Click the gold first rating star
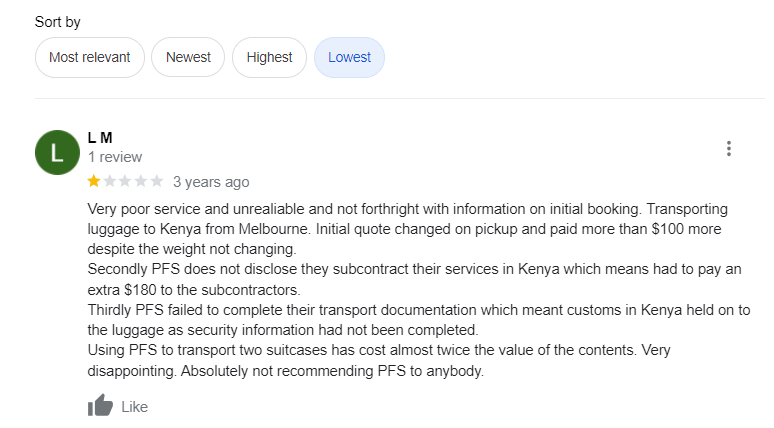The width and height of the screenshot is (774, 428). click(94, 182)
